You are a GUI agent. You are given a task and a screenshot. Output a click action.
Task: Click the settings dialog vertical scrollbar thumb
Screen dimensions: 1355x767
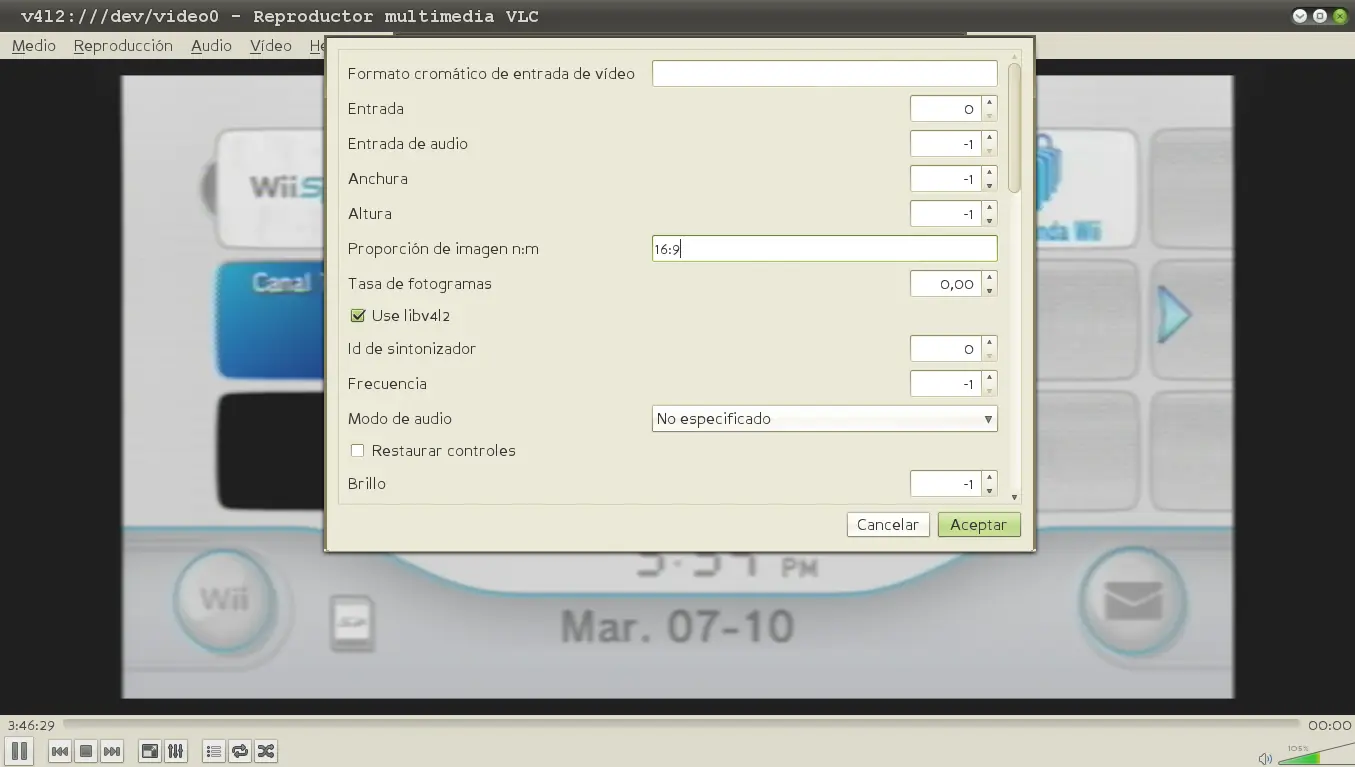(x=1014, y=127)
